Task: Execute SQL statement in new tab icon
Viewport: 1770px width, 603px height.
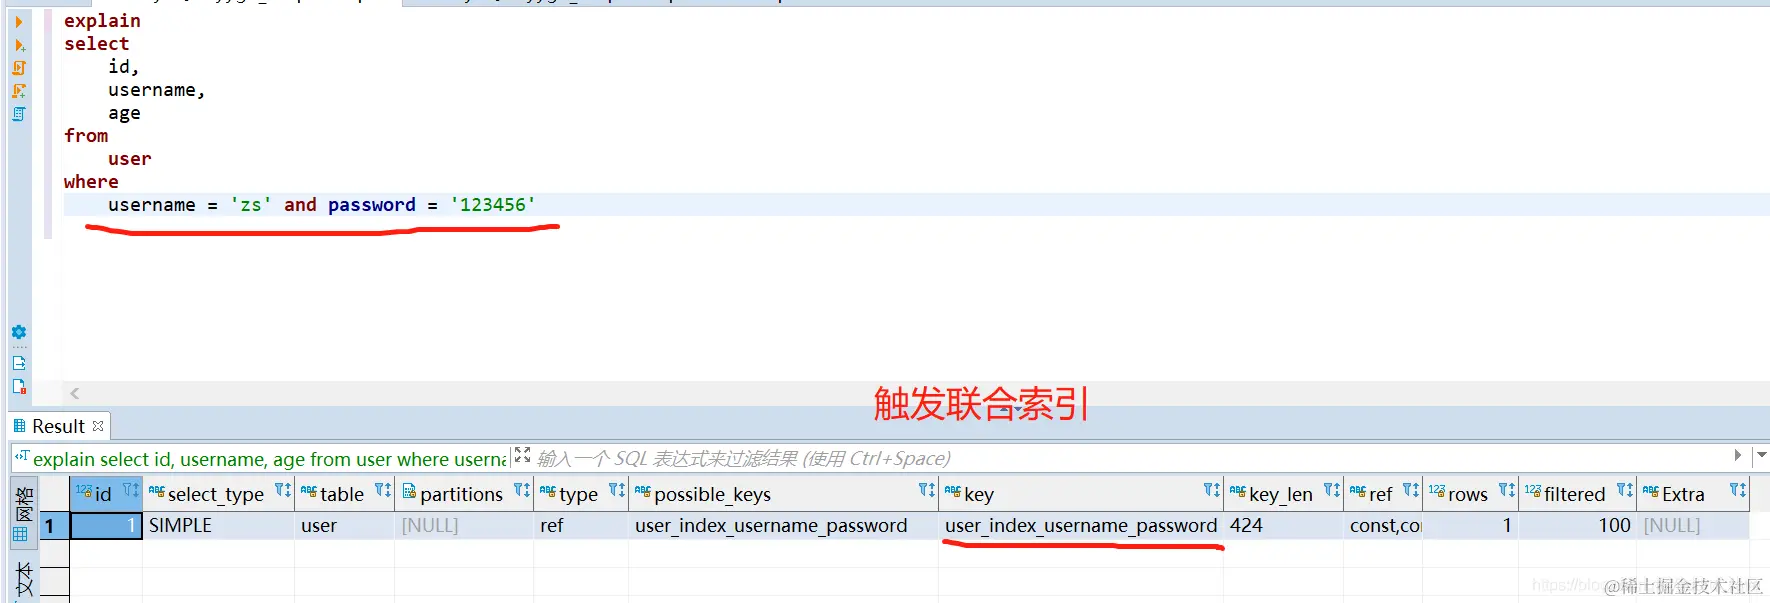Action: [19, 45]
